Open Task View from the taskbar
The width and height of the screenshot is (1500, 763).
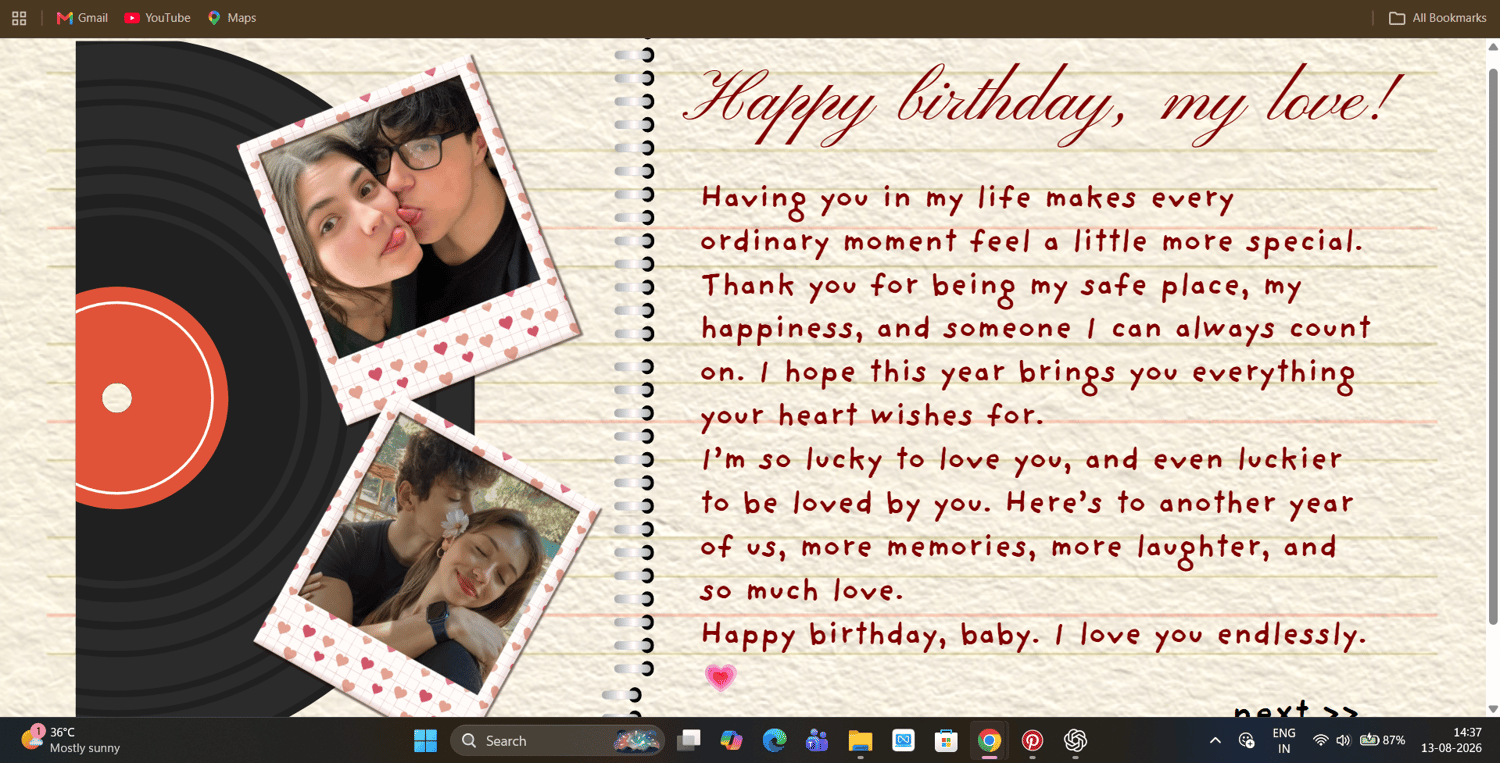(688, 740)
